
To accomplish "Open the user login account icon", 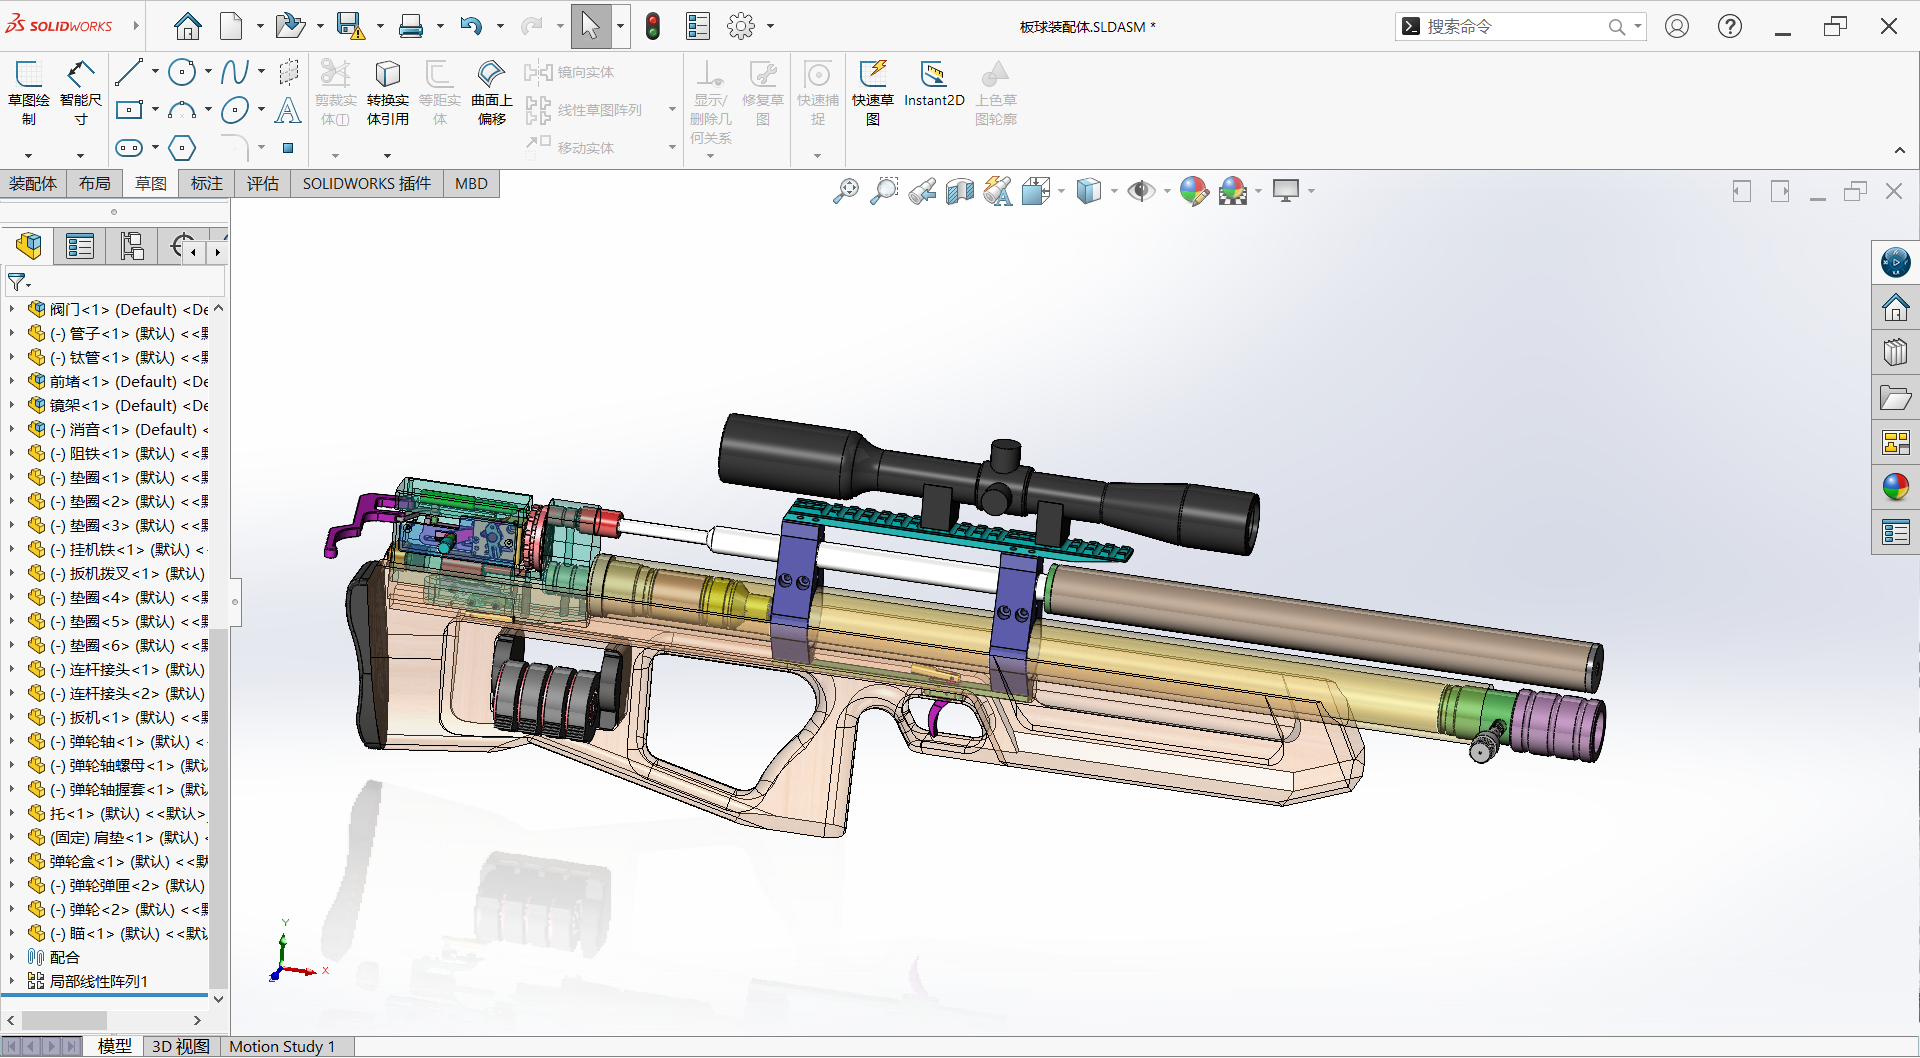I will pyautogui.click(x=1677, y=27).
